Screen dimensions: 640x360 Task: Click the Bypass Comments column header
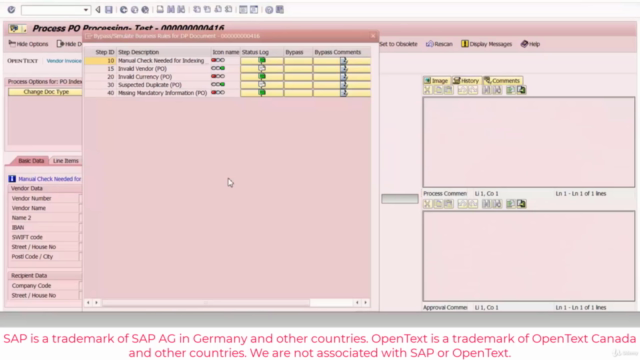(342, 52)
